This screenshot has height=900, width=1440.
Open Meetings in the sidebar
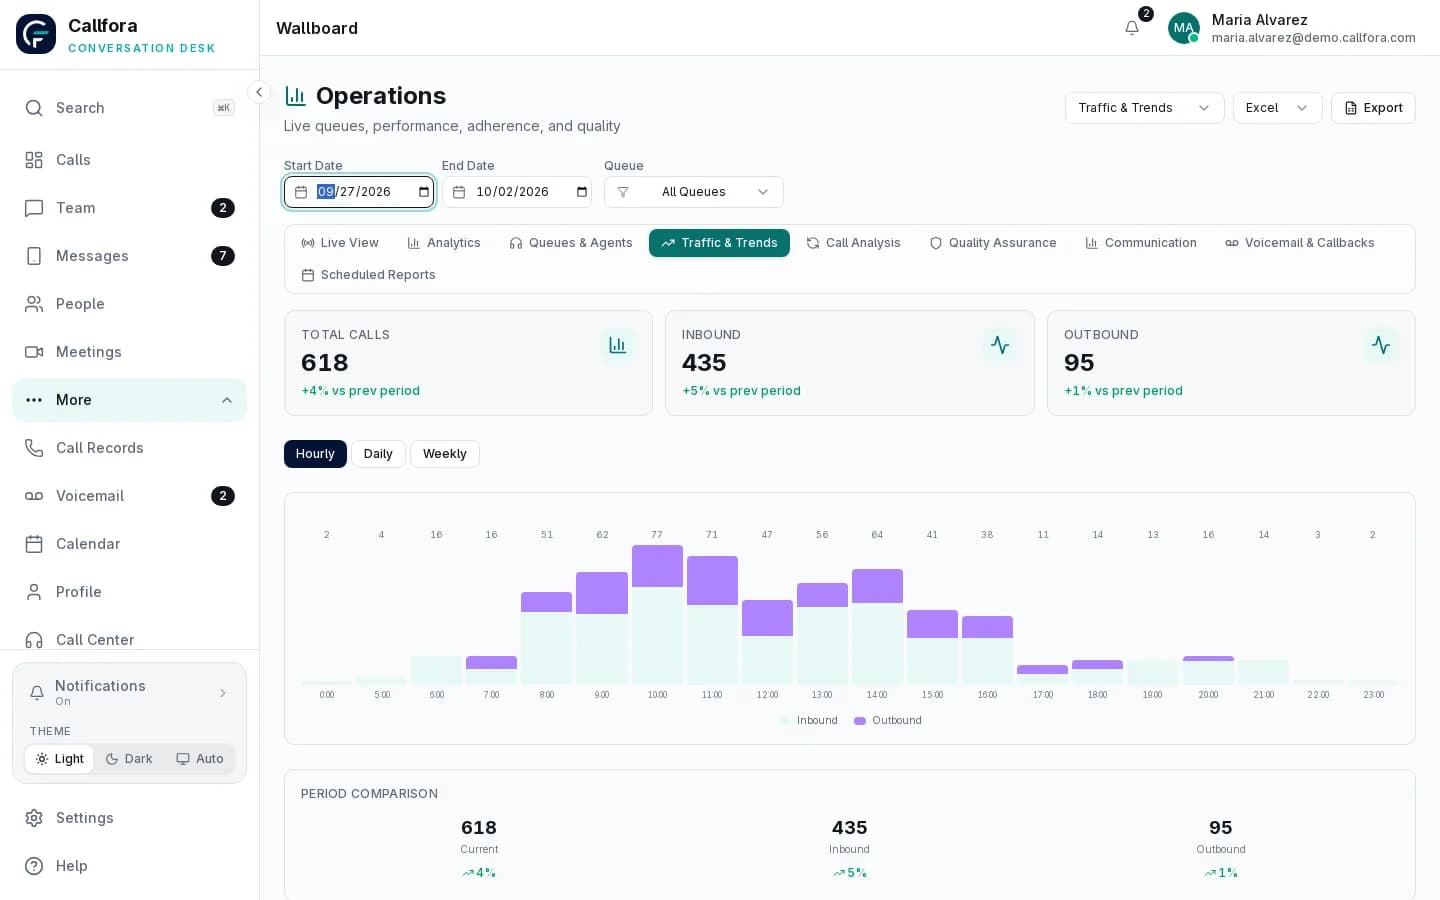(x=129, y=352)
